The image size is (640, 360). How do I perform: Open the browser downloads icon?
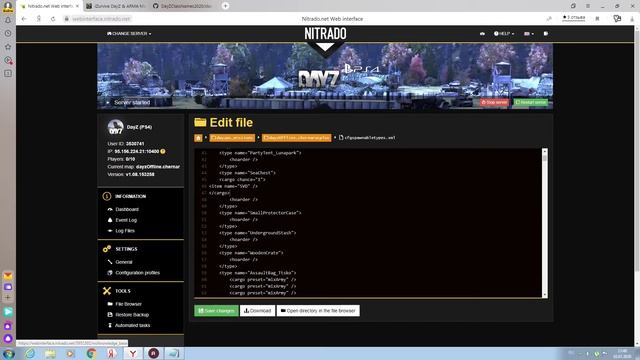click(x=632, y=19)
